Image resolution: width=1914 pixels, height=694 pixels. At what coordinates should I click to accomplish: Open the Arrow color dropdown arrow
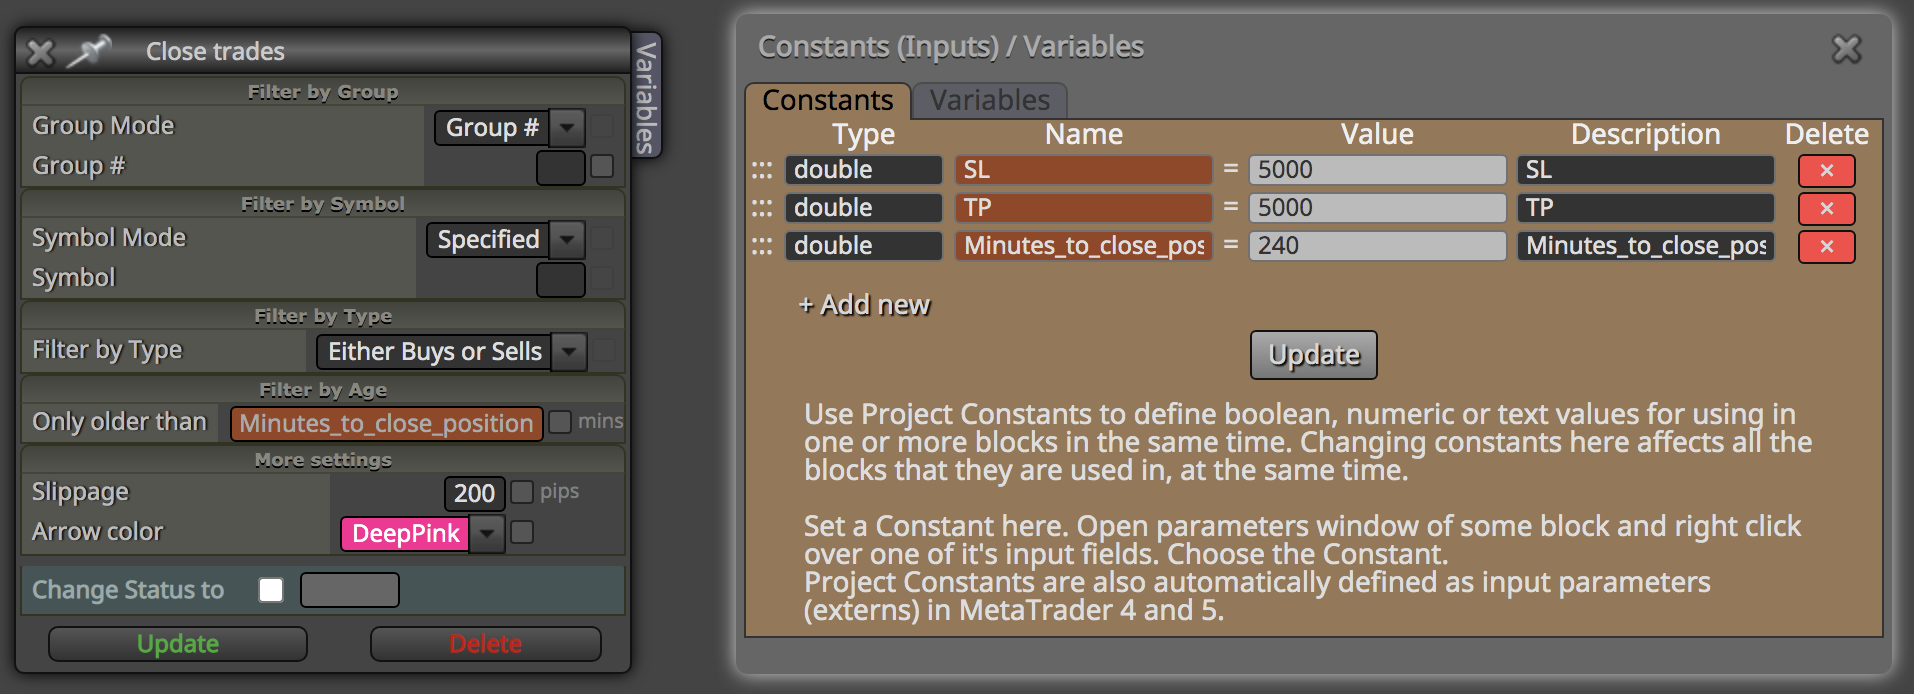tap(487, 534)
